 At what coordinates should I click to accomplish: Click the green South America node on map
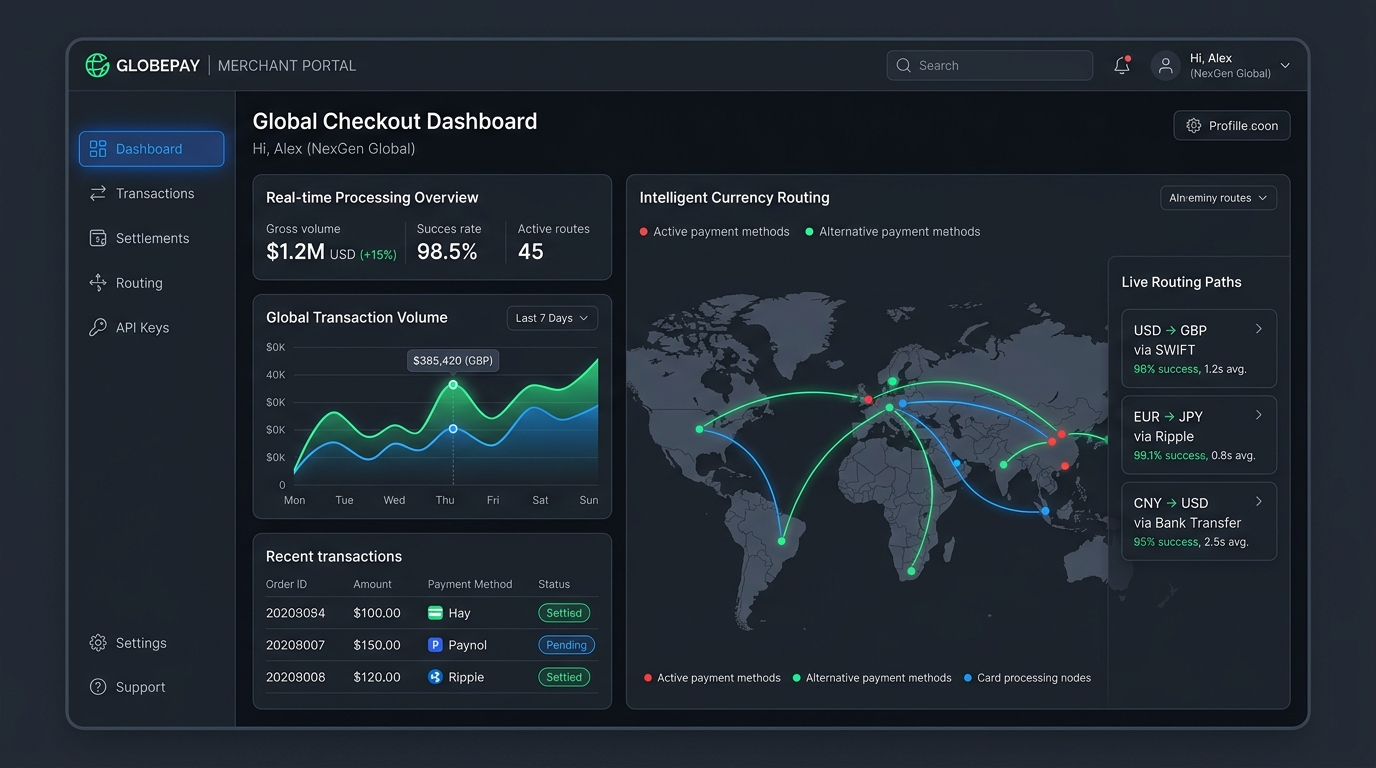tap(782, 541)
